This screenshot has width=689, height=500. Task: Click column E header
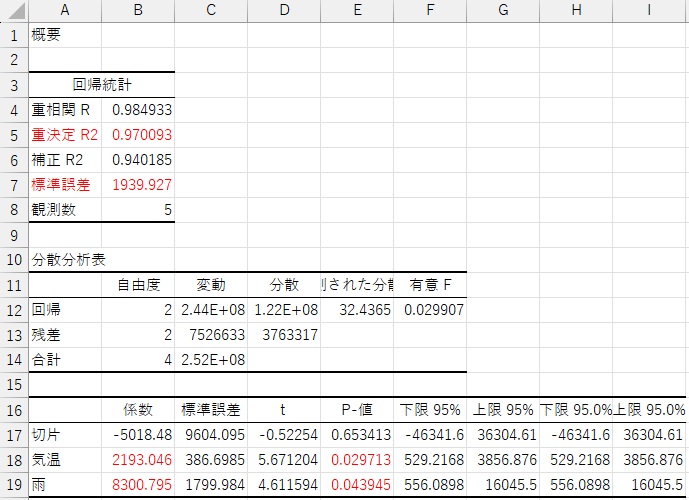click(x=357, y=10)
